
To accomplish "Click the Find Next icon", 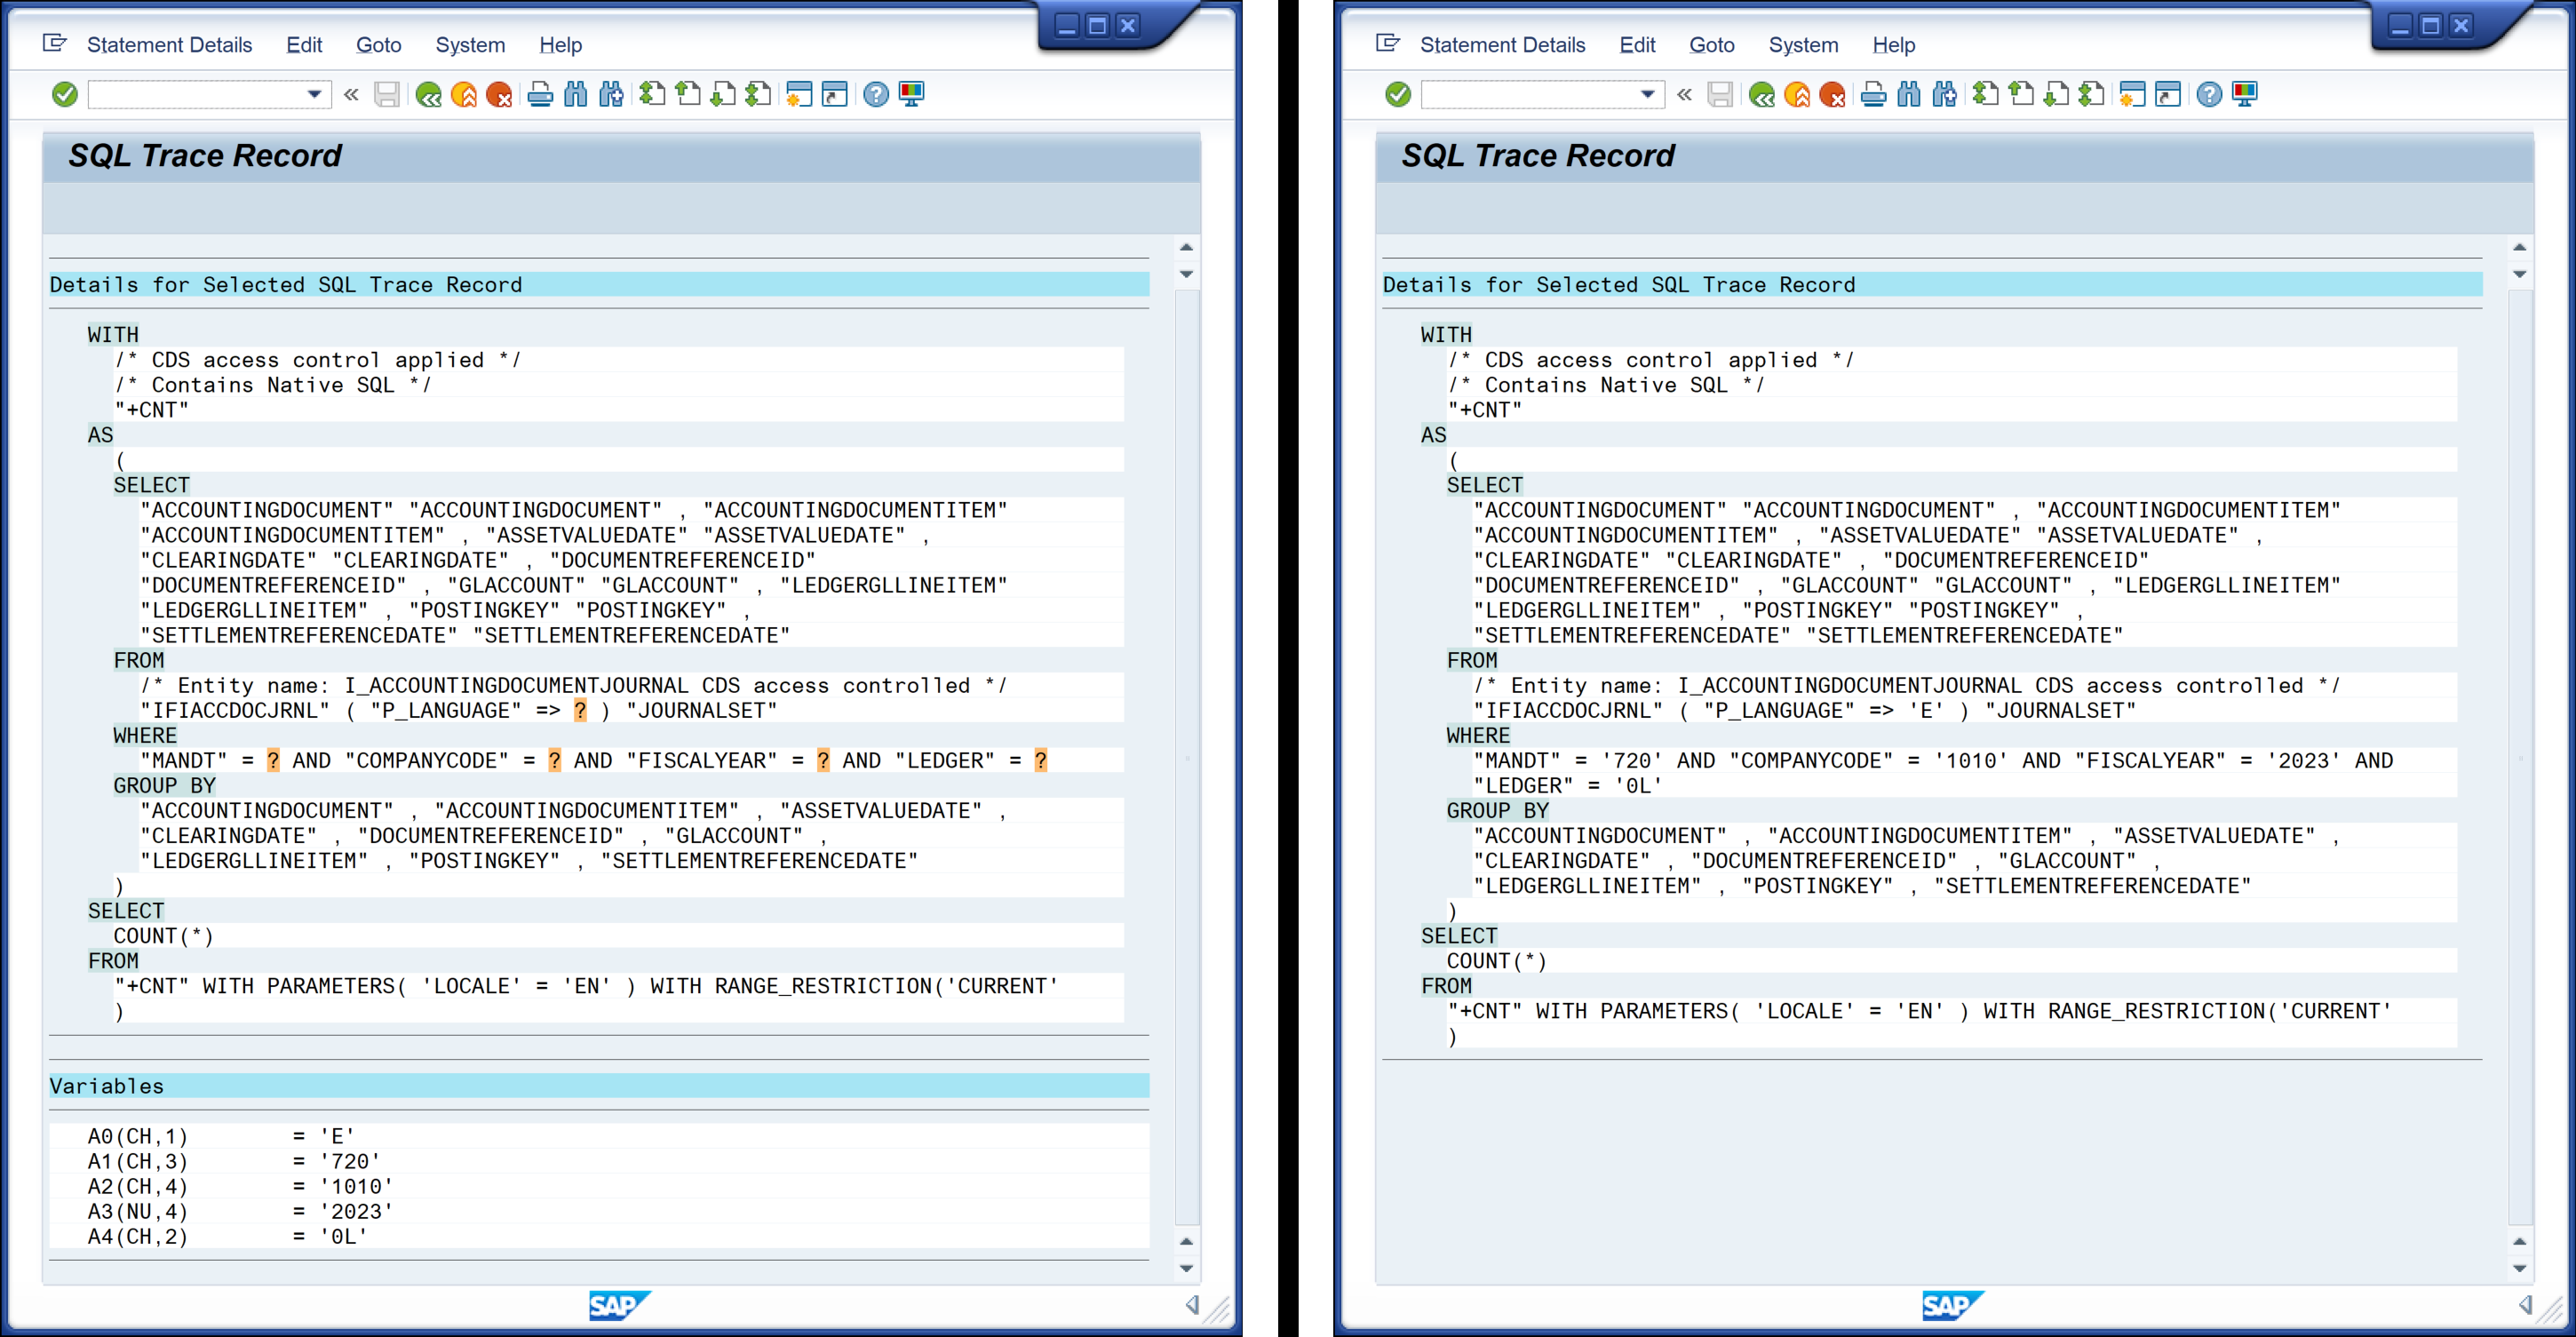I will [x=611, y=95].
